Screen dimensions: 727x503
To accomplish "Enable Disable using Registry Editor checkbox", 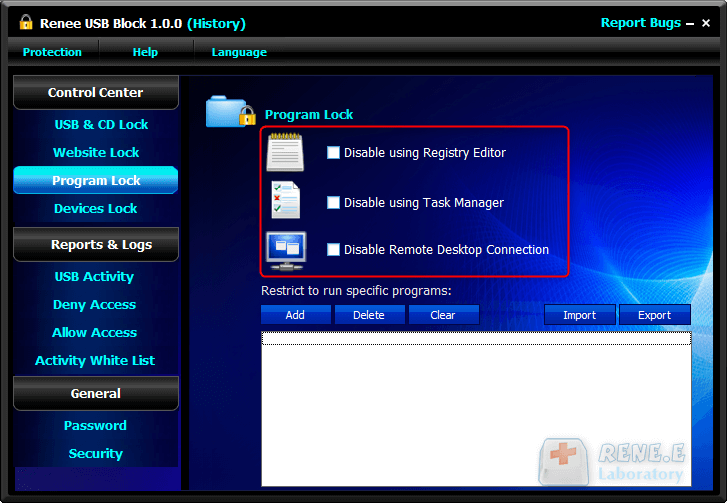I will 334,153.
